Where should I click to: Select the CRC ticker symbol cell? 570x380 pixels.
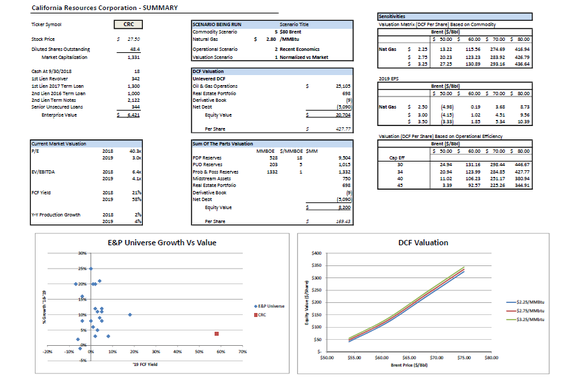128,24
